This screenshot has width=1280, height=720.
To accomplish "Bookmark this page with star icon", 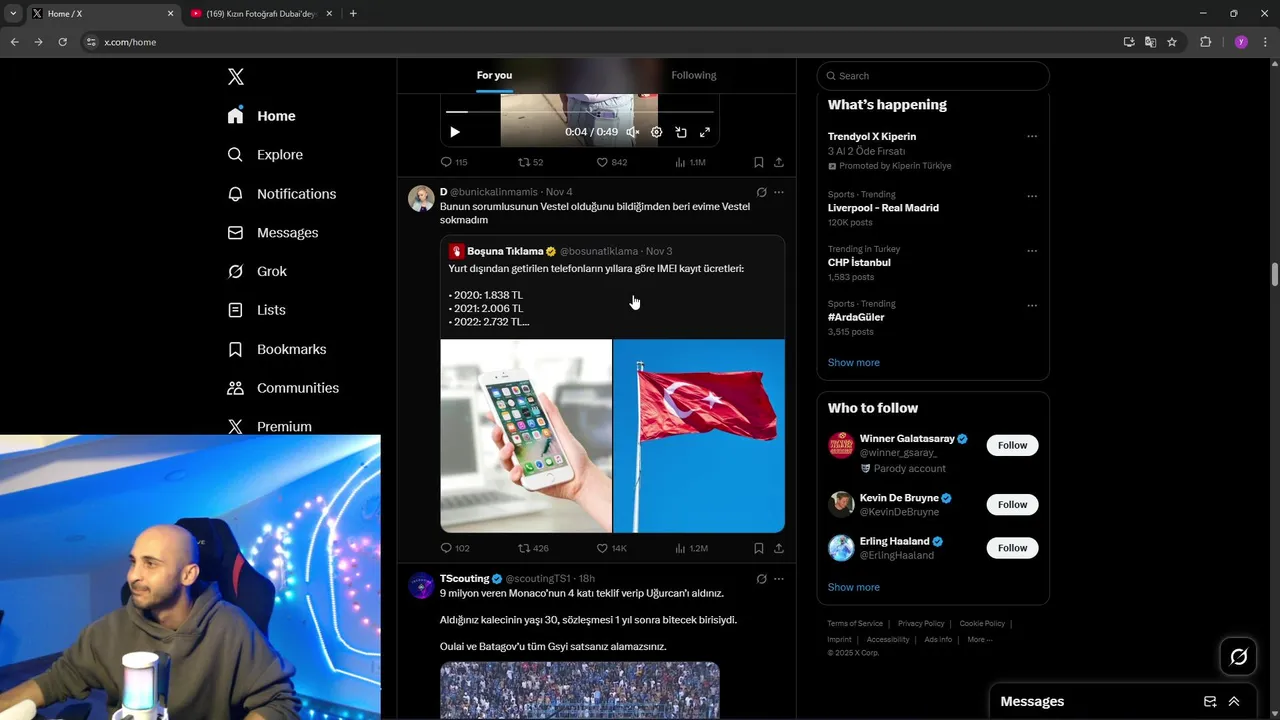I will [x=1172, y=42].
